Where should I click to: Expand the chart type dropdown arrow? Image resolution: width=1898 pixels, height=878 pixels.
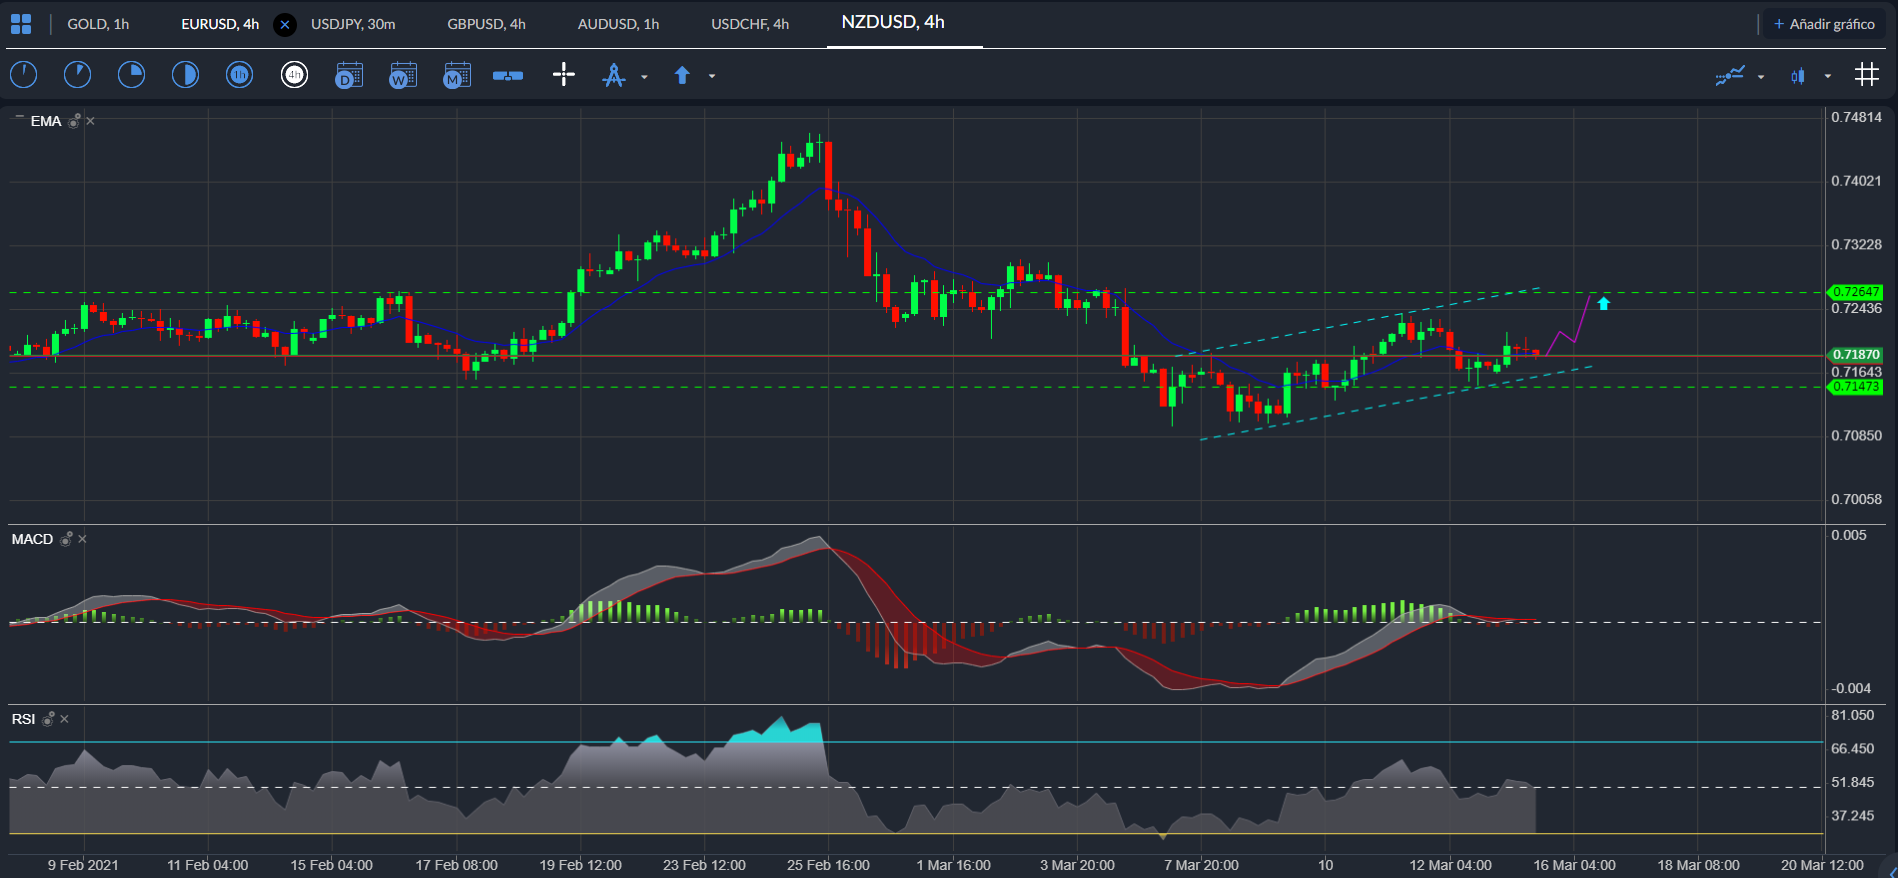(1828, 76)
